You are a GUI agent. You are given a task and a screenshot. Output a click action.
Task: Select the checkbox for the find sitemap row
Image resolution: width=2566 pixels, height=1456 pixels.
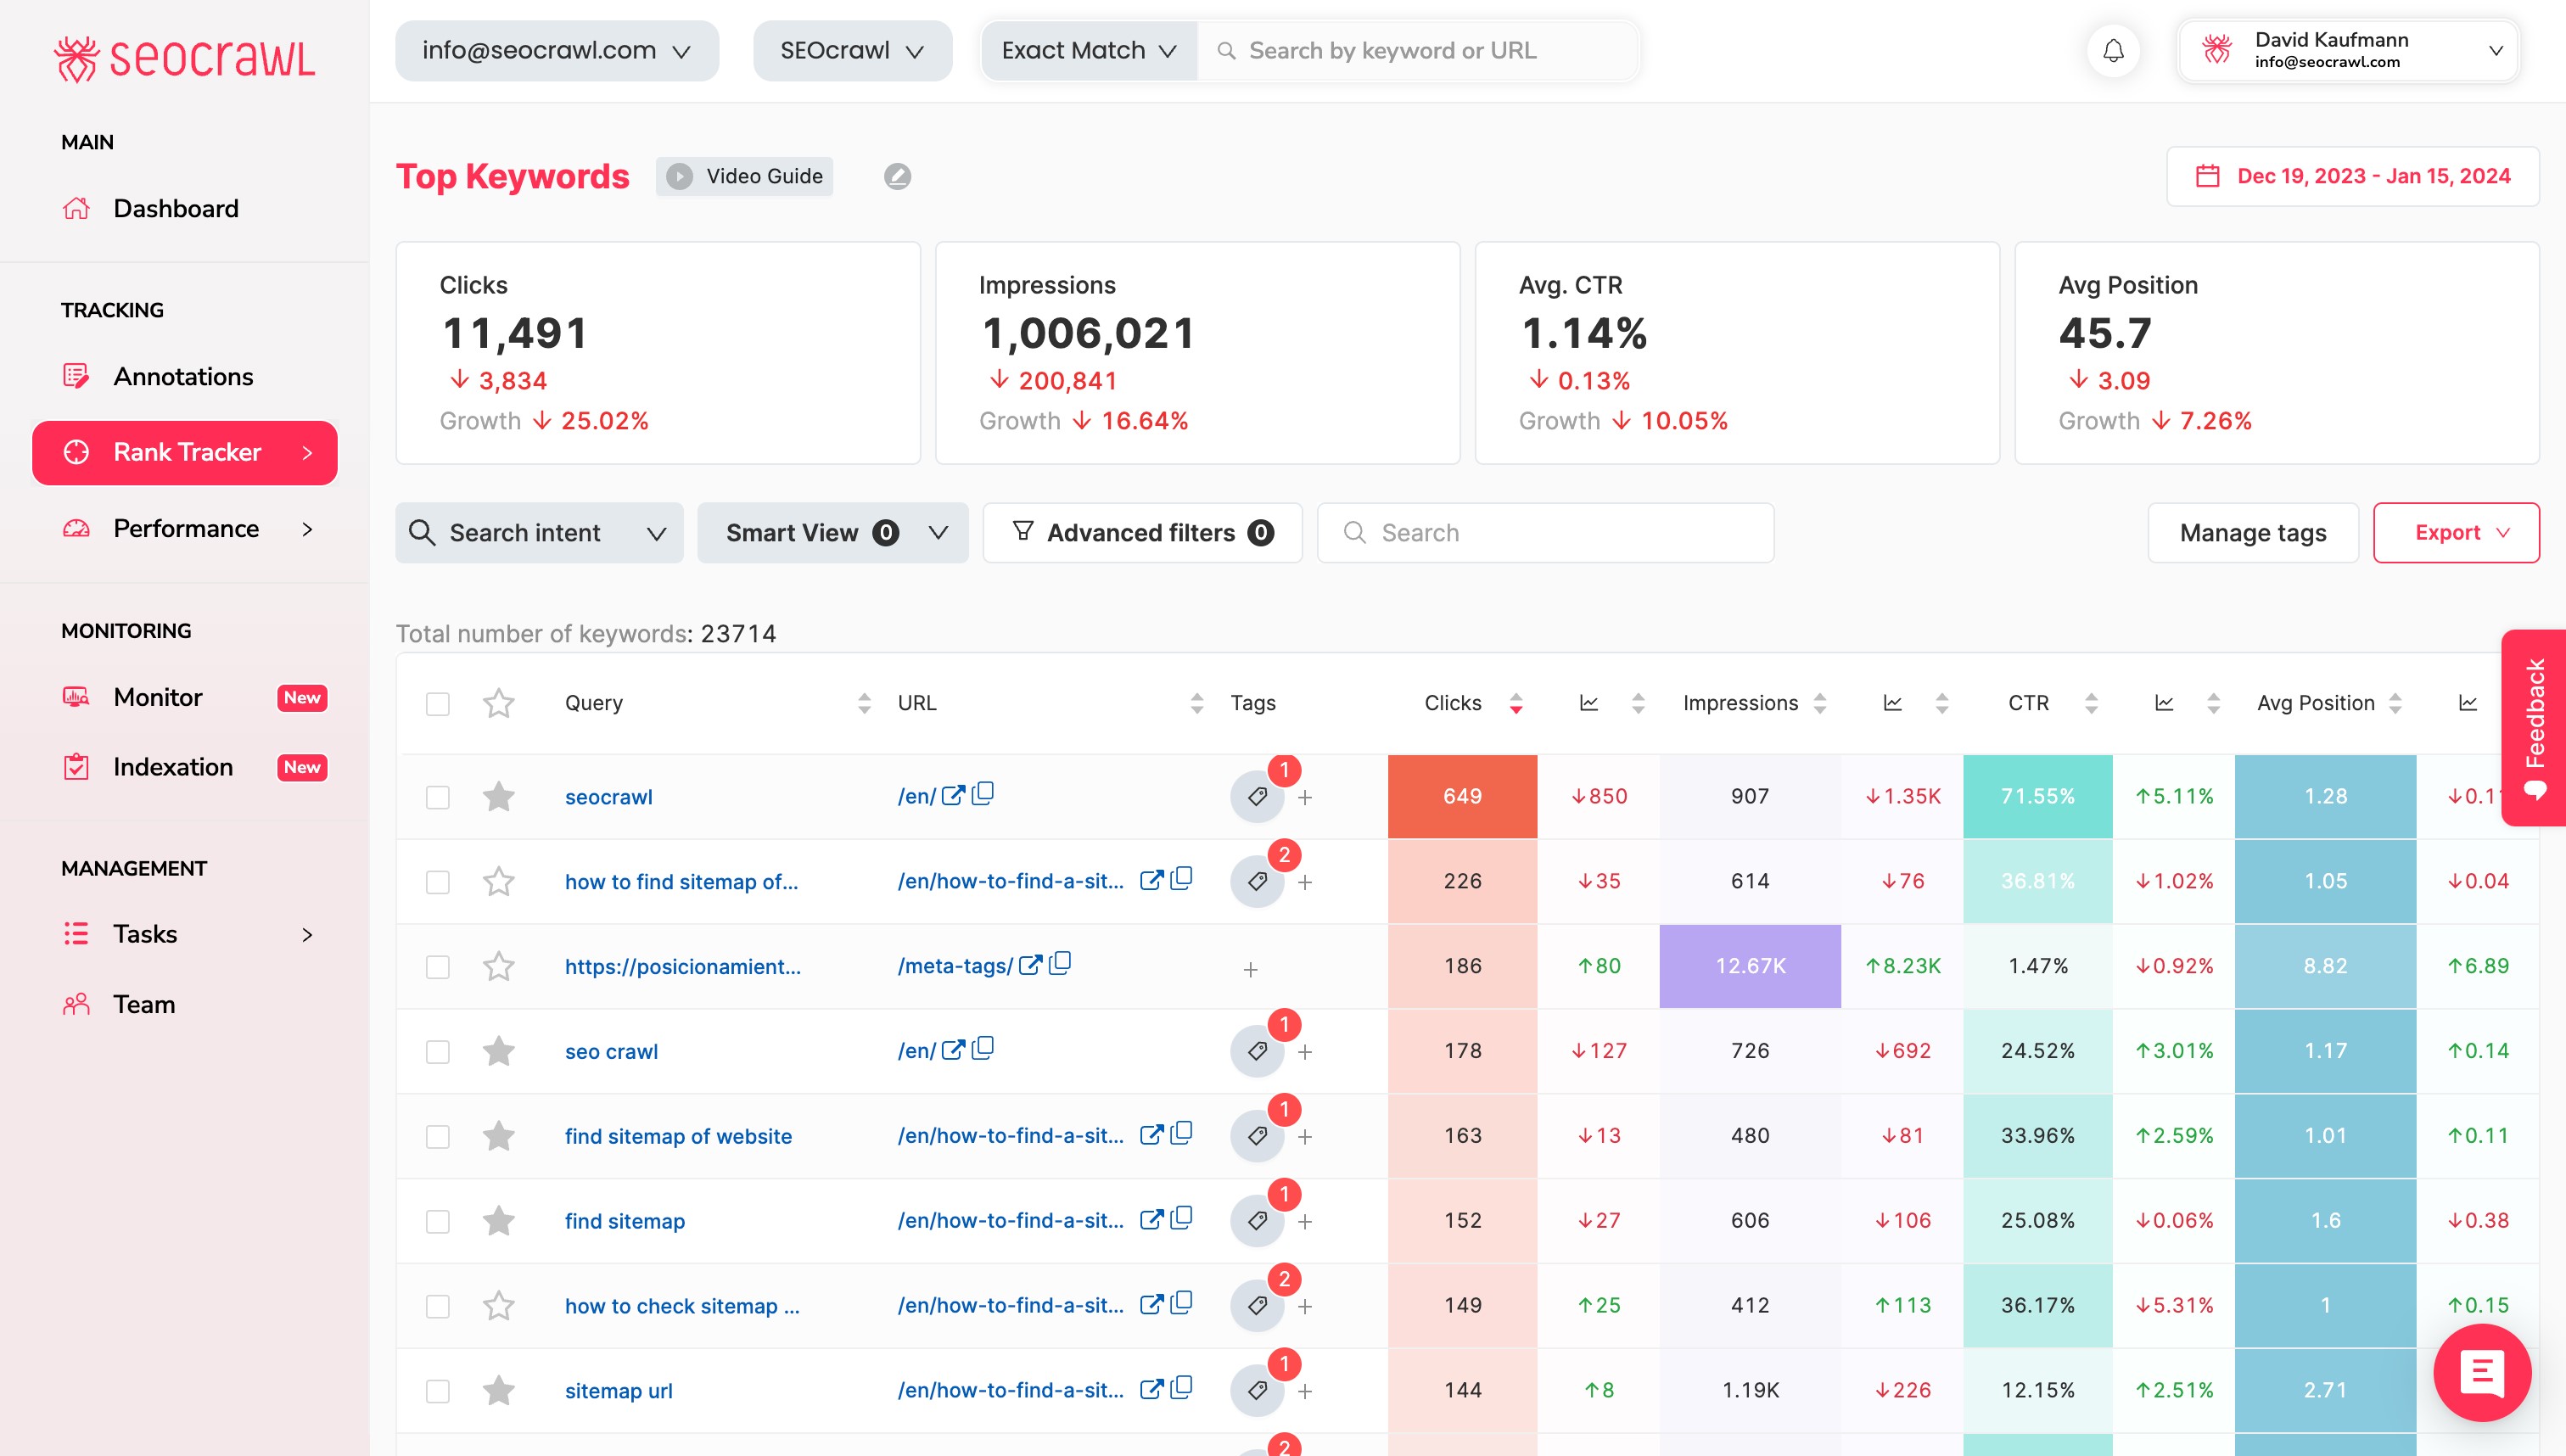click(x=437, y=1221)
